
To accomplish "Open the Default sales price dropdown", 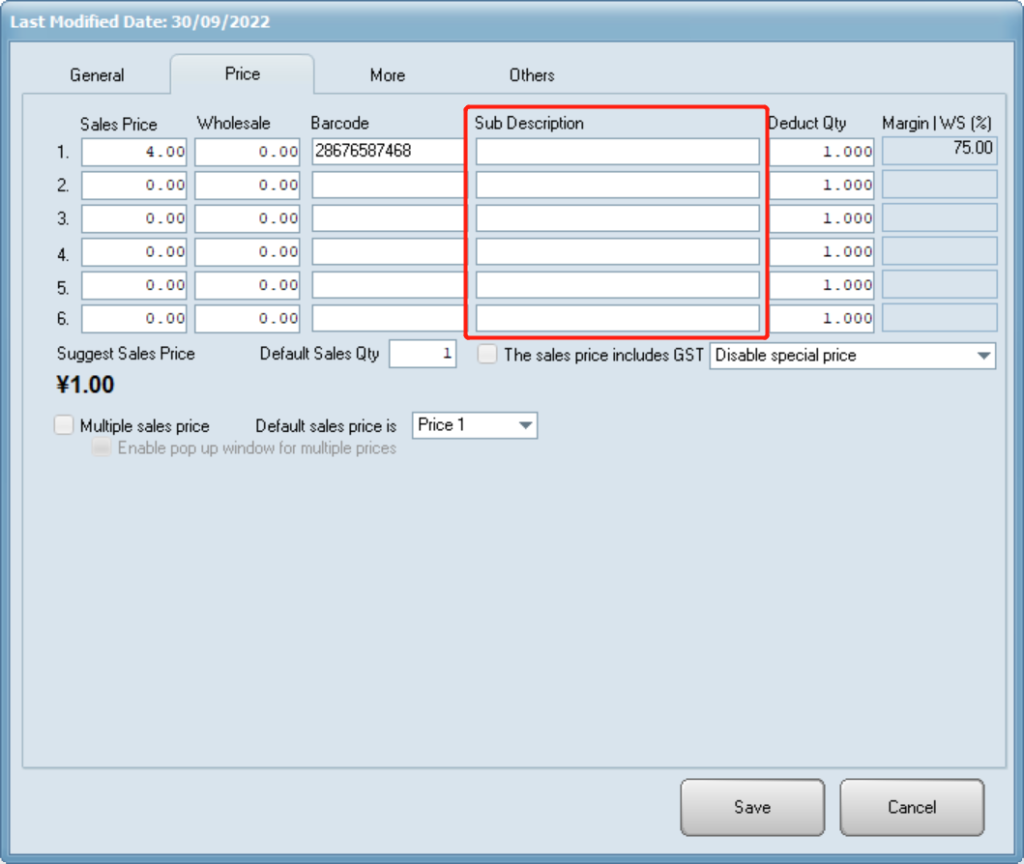I will [525, 426].
